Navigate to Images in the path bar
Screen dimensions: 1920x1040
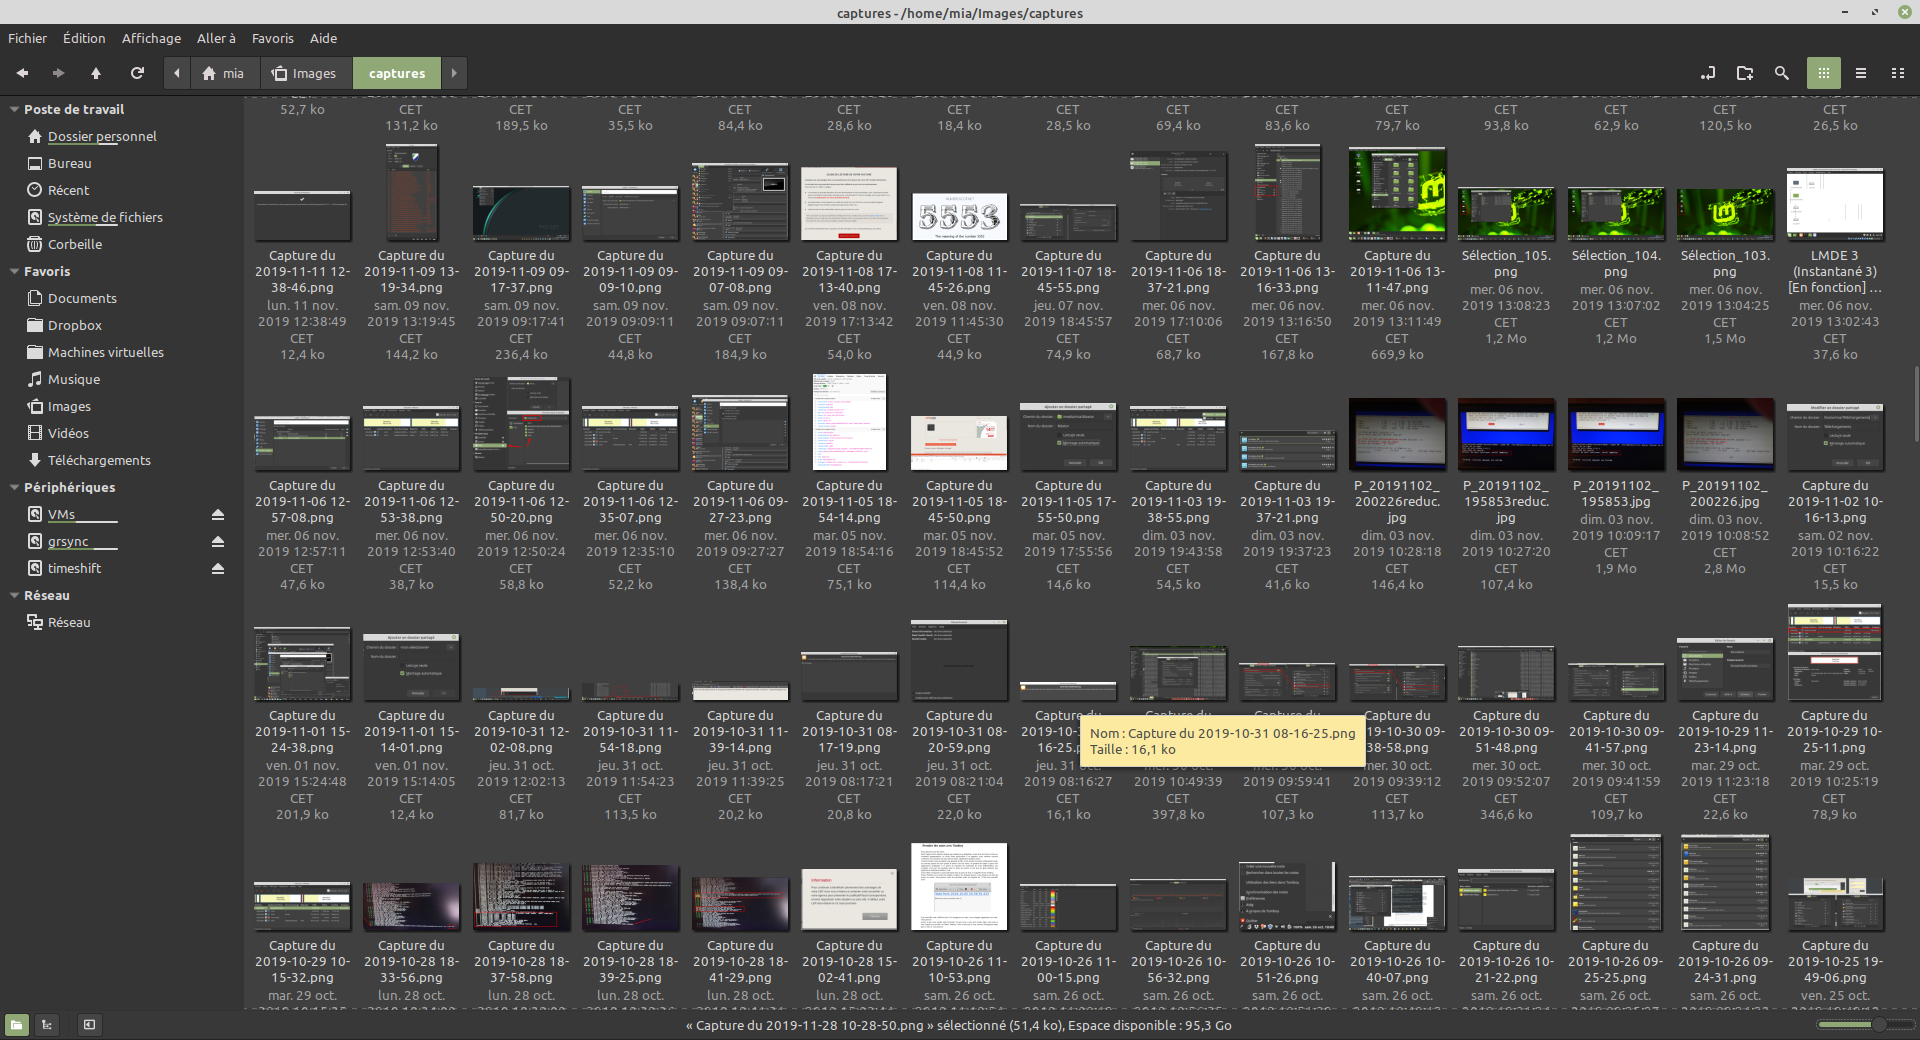(x=305, y=73)
